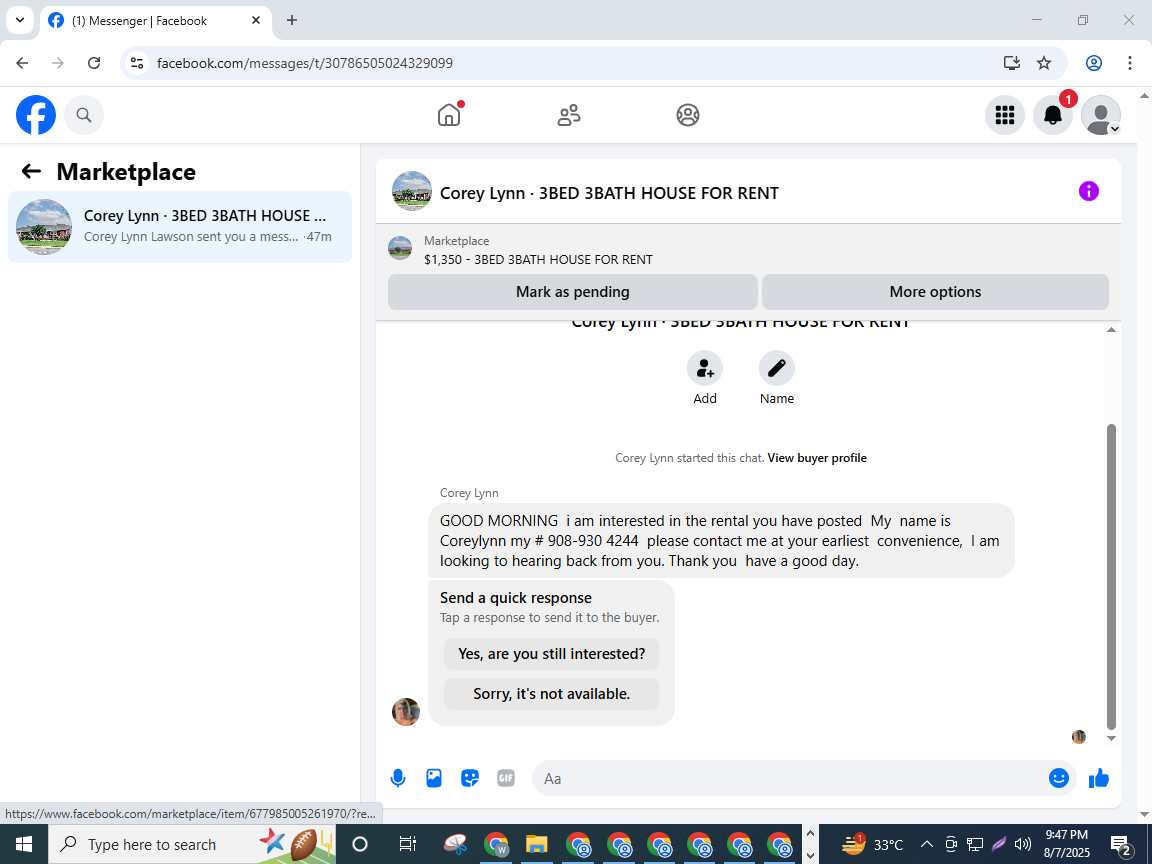
Task: Click the Add people icon
Action: tap(705, 368)
